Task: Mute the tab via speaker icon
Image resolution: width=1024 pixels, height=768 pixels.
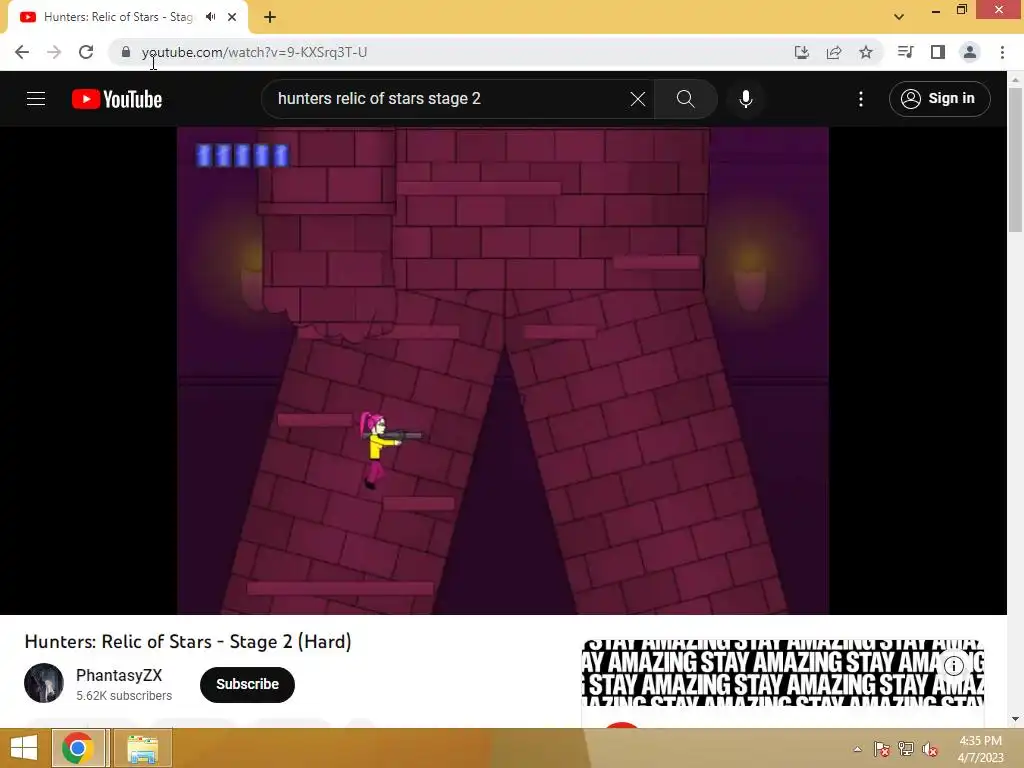Action: click(210, 17)
